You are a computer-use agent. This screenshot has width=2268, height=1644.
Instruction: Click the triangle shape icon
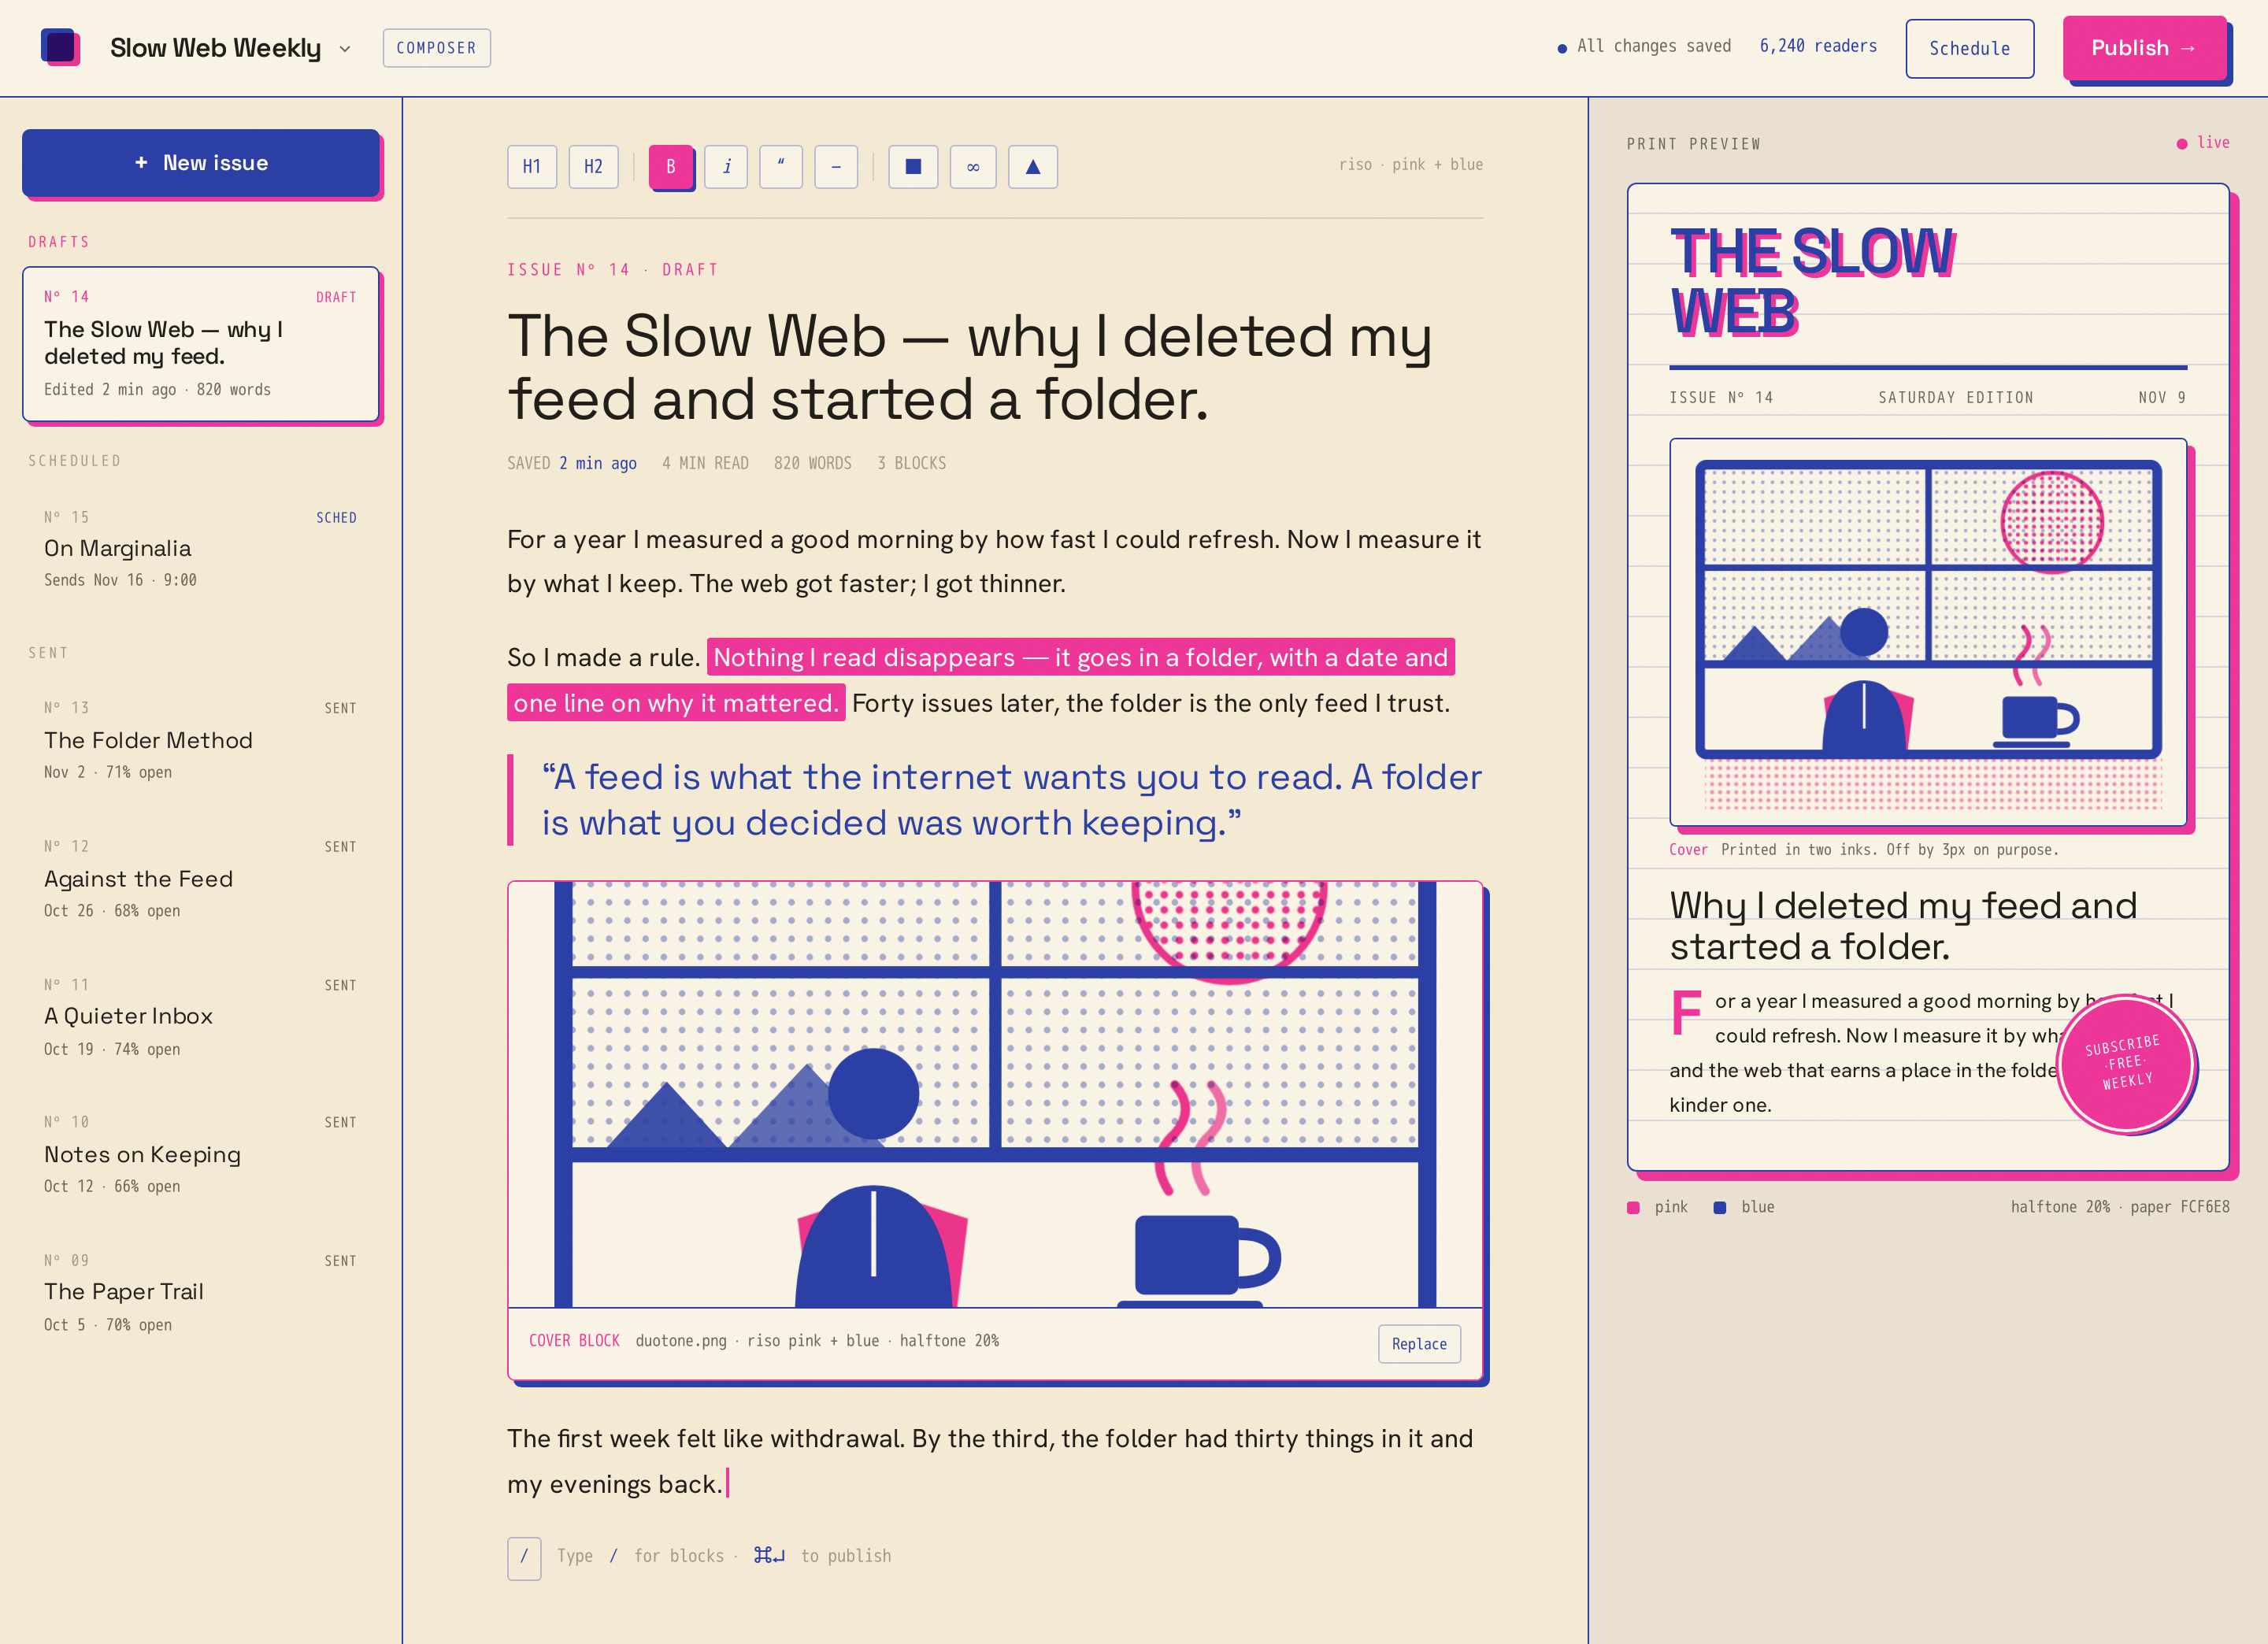(1033, 166)
